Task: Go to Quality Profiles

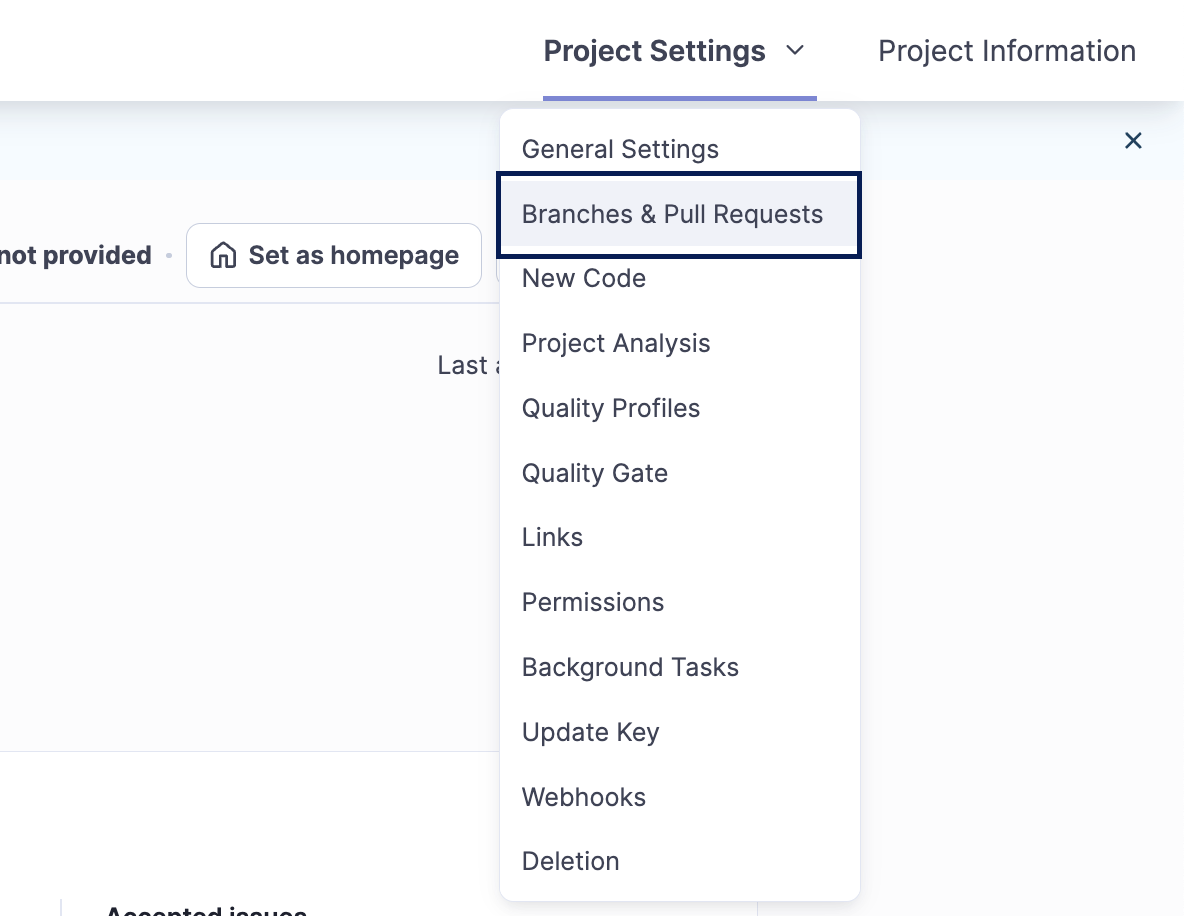Action: tap(611, 408)
